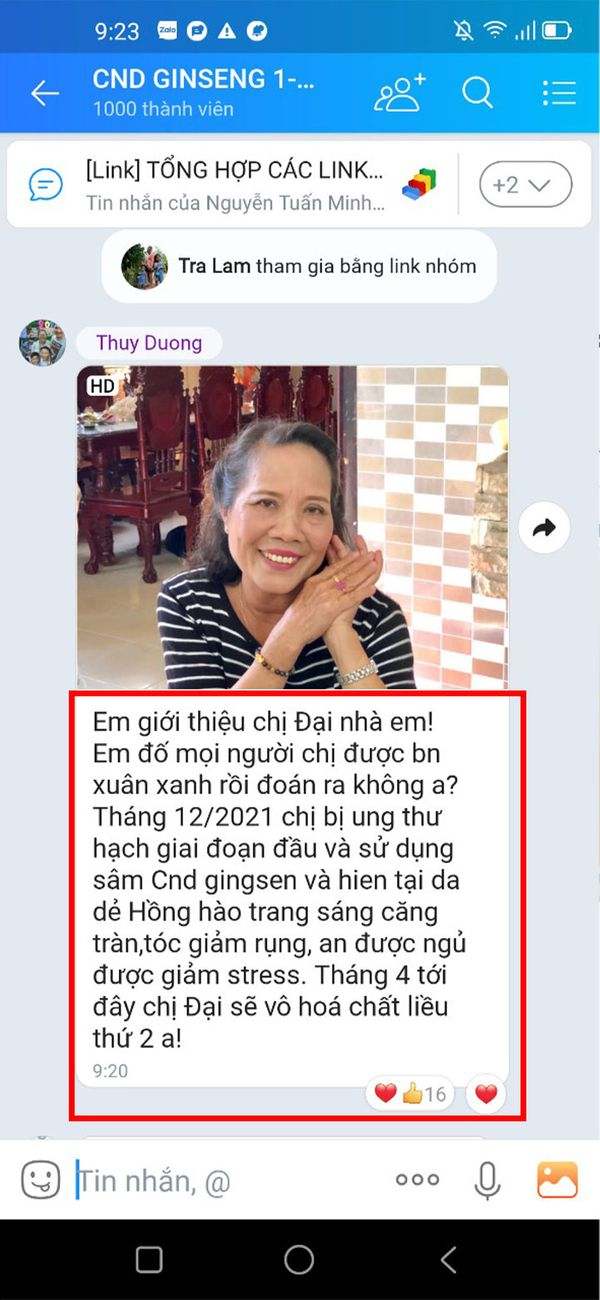Open Thuy Duong's profile avatar
The image size is (600, 1300).
tap(42, 343)
